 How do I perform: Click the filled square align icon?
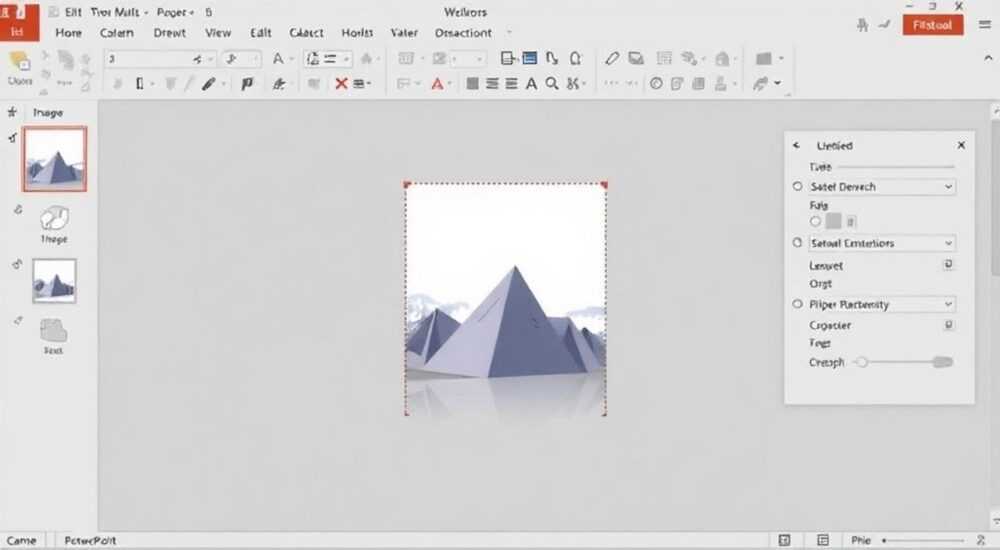(x=473, y=84)
